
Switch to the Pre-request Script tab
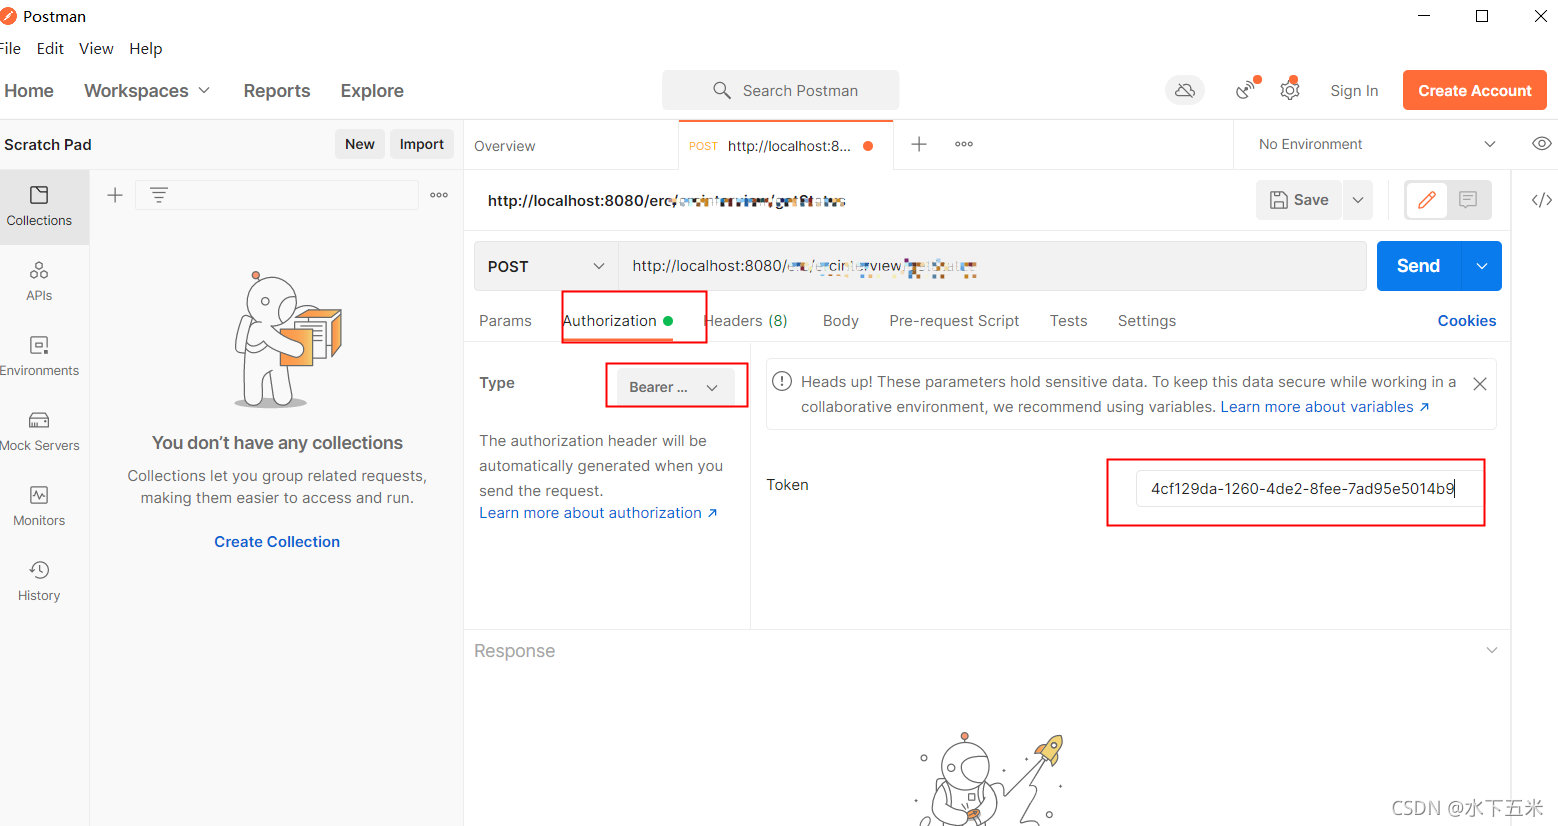(x=954, y=321)
